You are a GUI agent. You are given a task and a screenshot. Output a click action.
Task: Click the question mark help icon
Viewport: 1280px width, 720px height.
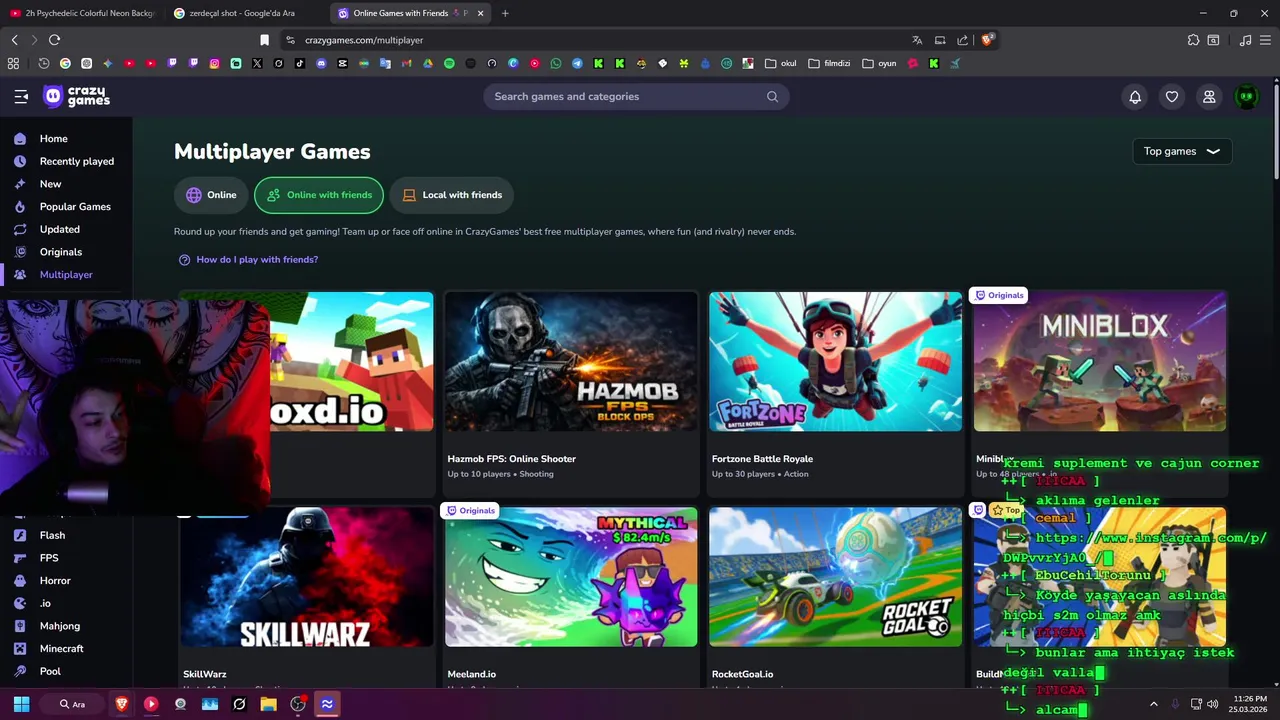(184, 260)
